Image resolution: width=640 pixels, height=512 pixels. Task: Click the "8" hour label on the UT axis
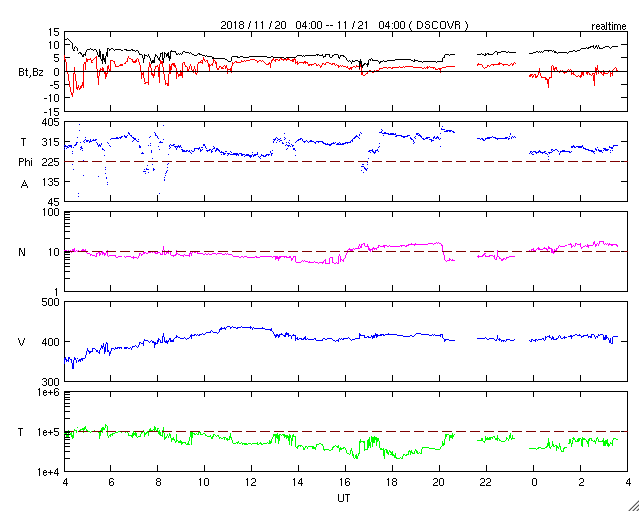[158, 482]
